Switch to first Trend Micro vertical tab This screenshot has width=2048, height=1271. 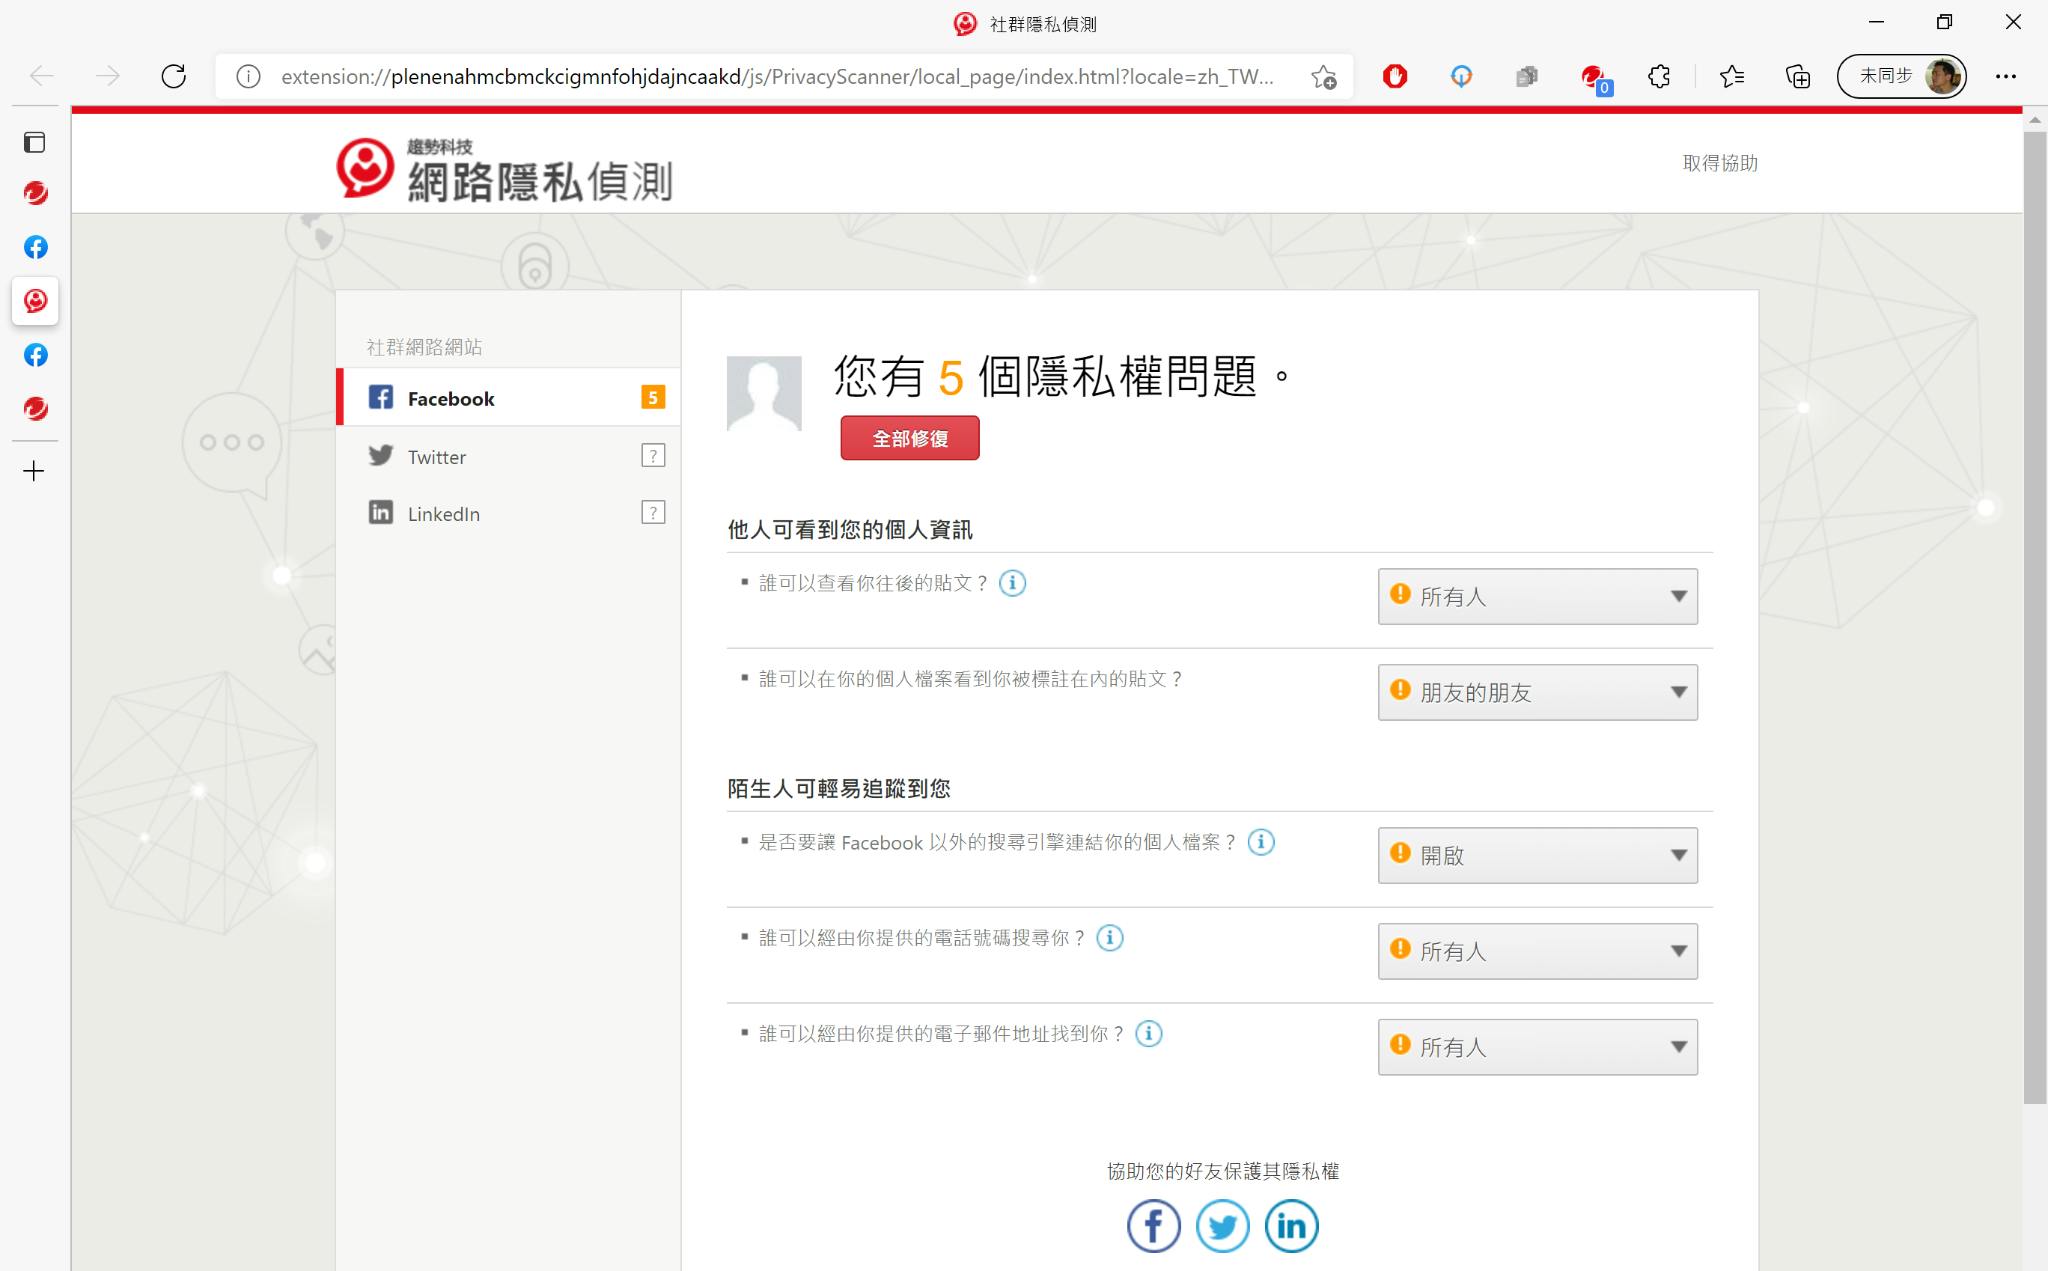[x=36, y=193]
